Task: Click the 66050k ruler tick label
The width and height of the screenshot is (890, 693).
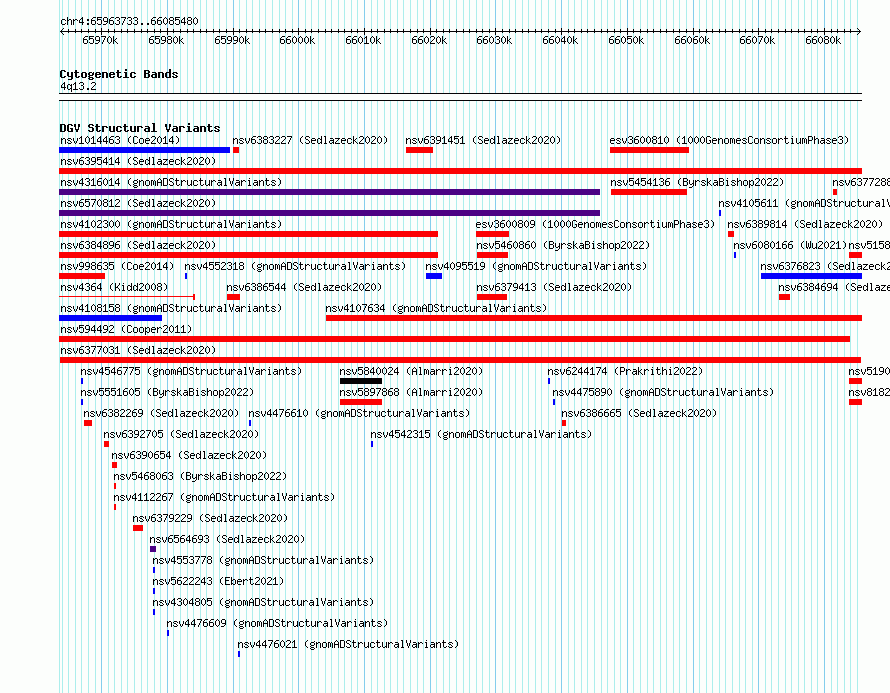Action: tap(626, 40)
